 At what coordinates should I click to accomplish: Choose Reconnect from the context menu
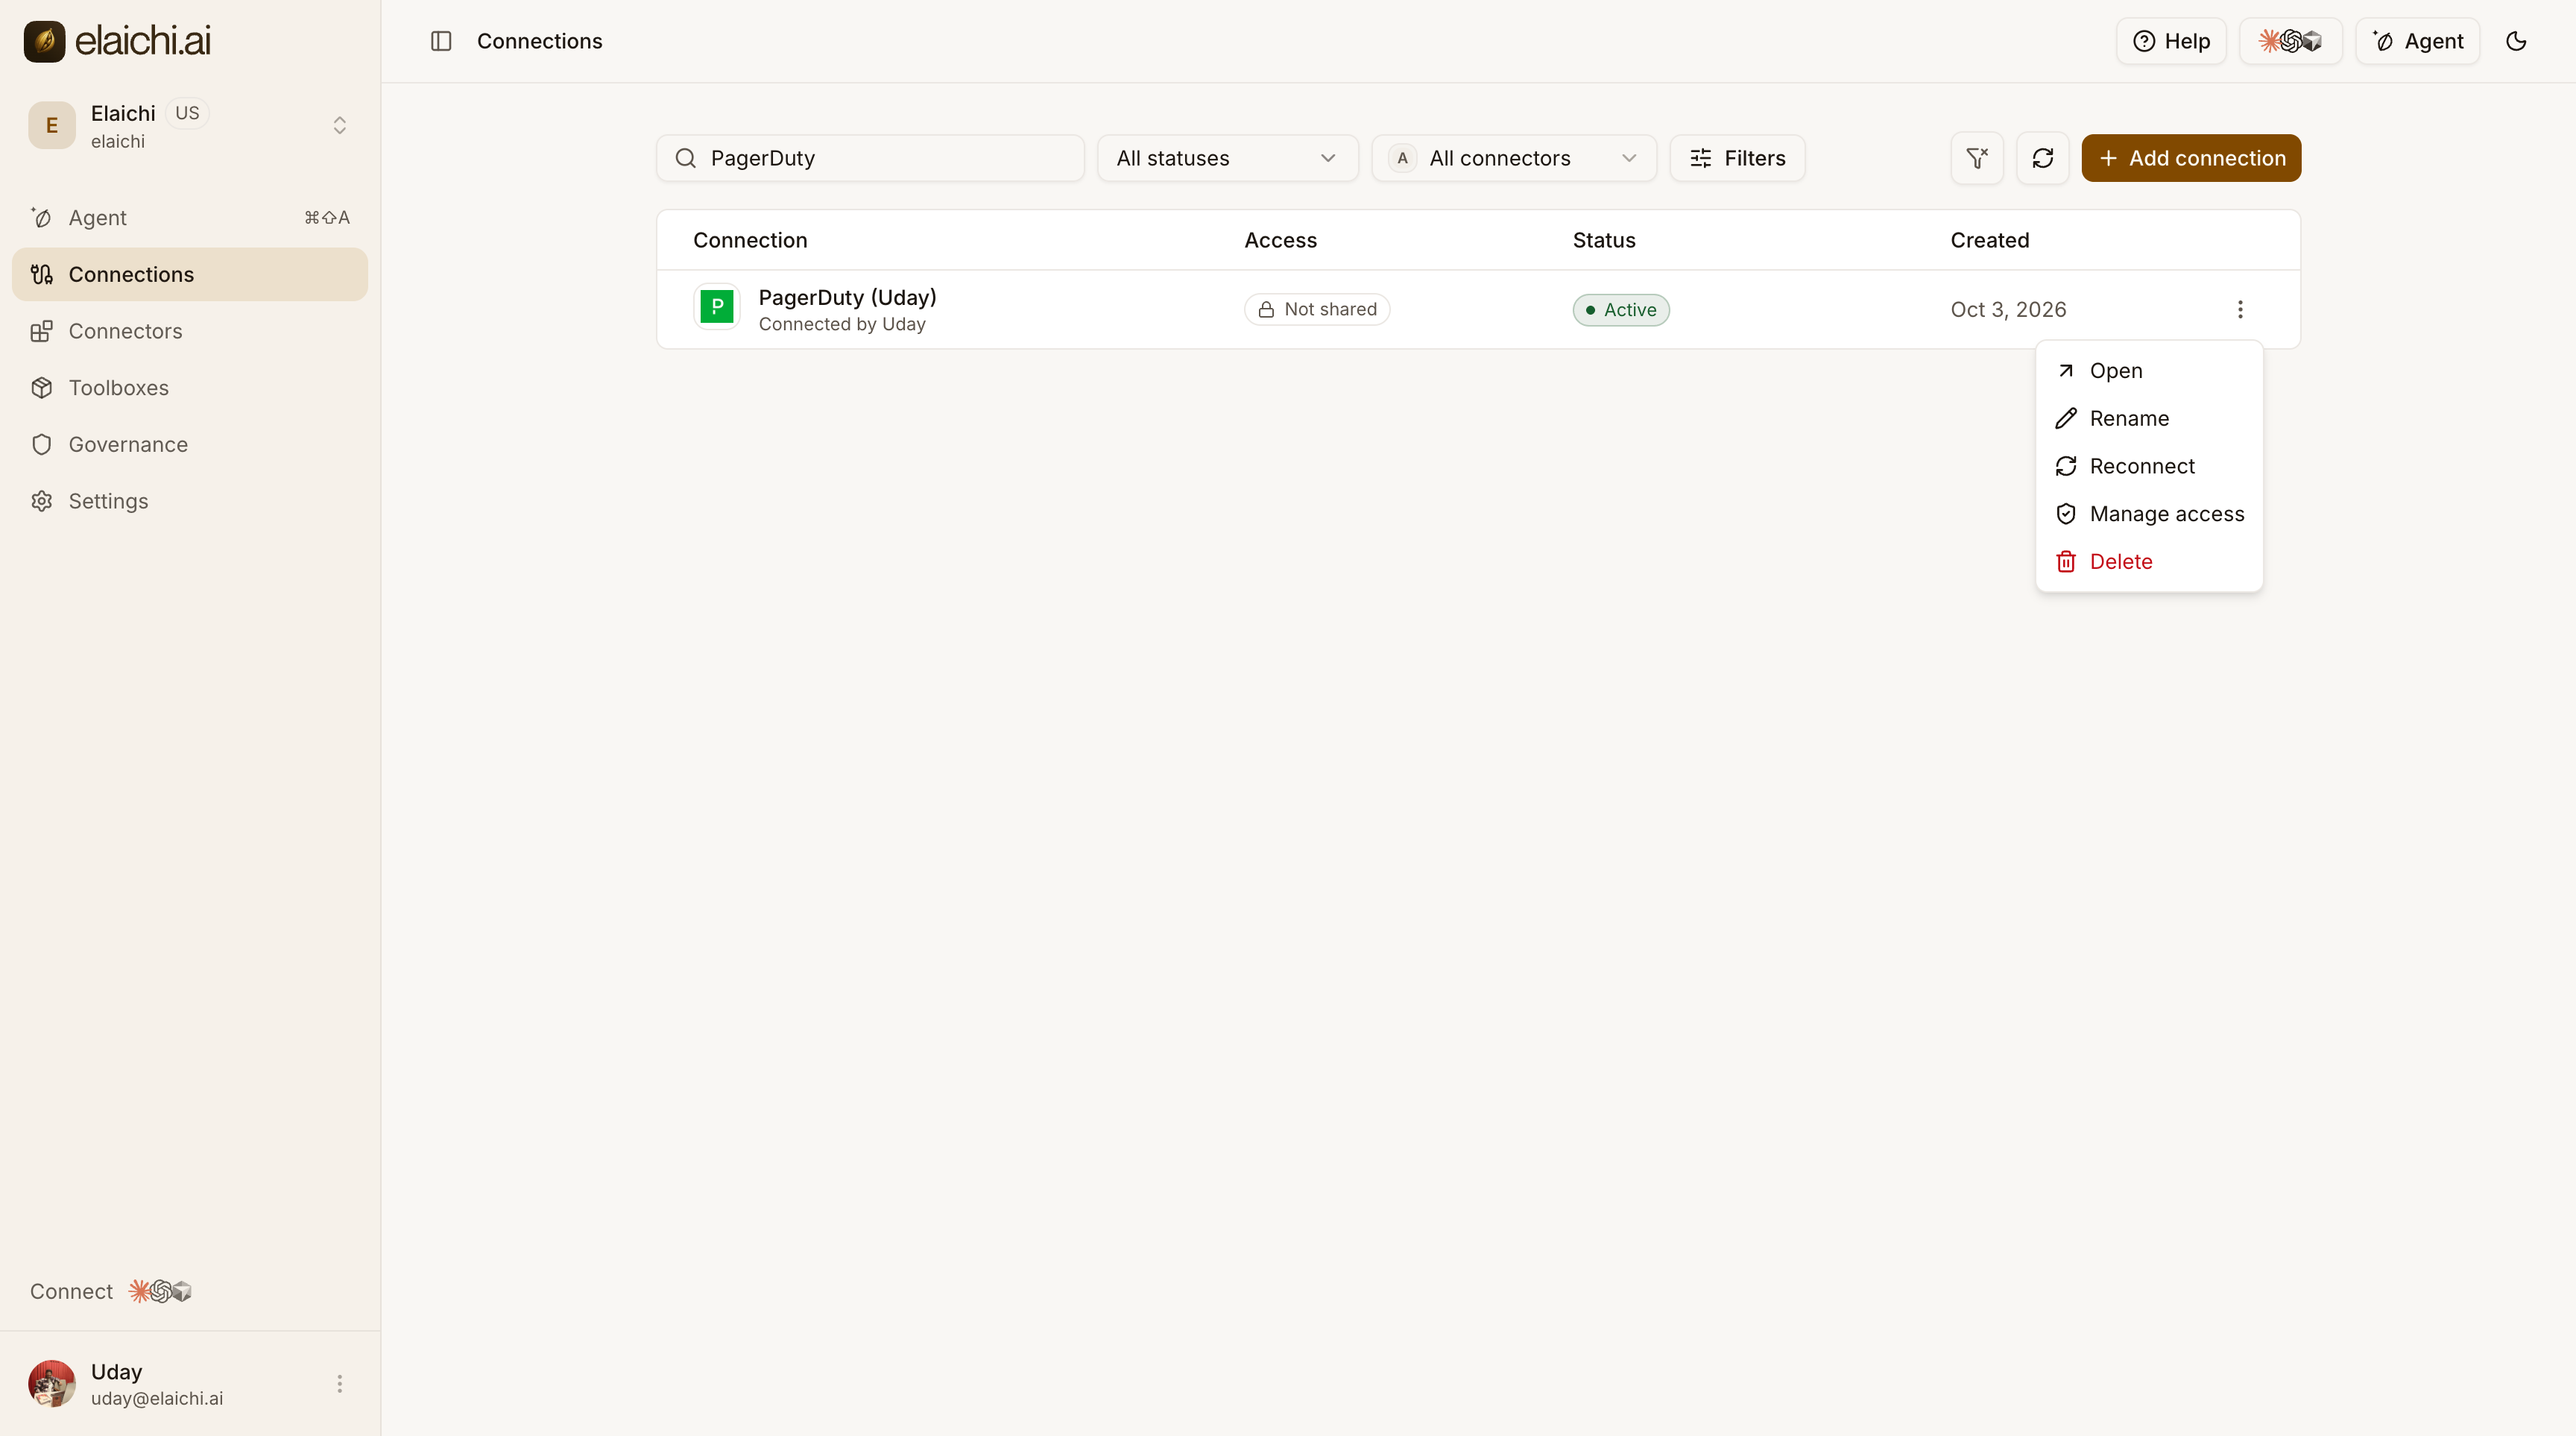[2149, 466]
